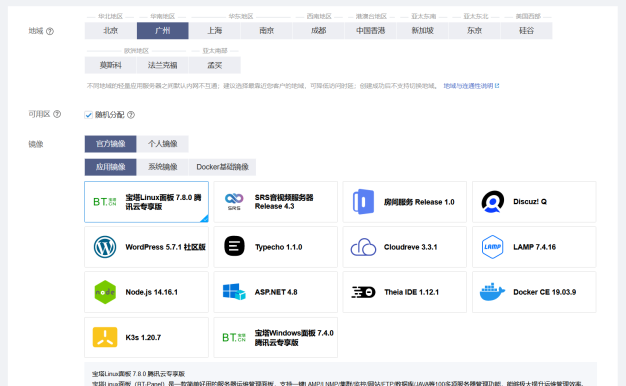Switch to 系统镜像 tab

(162, 167)
